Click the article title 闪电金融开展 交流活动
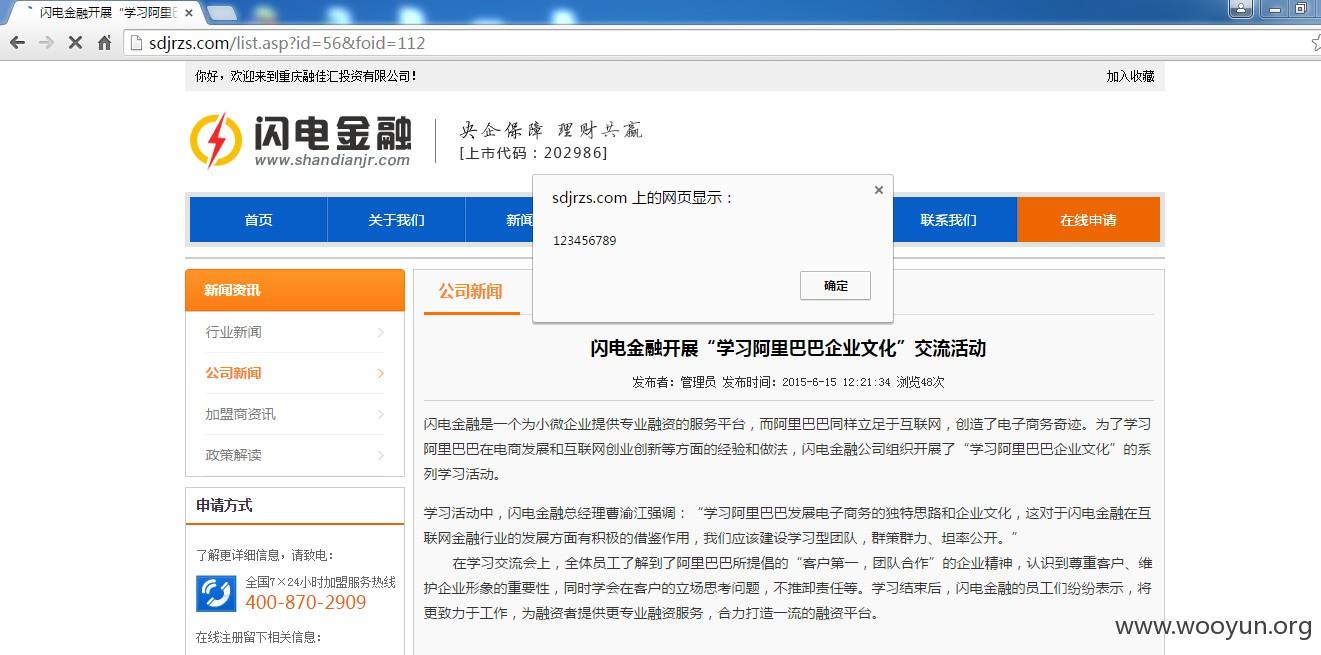Image resolution: width=1321 pixels, height=655 pixels. coord(788,348)
